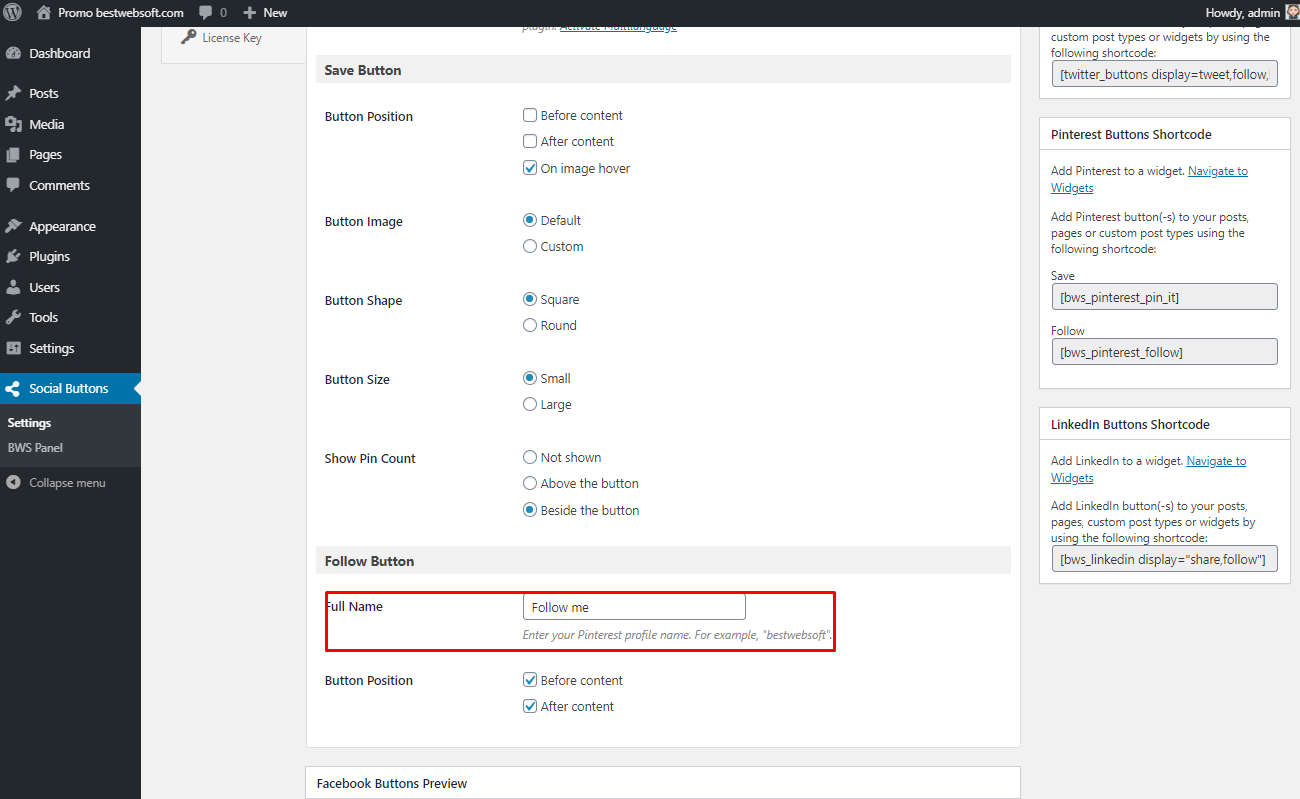Open Tools menu item

[70, 318]
